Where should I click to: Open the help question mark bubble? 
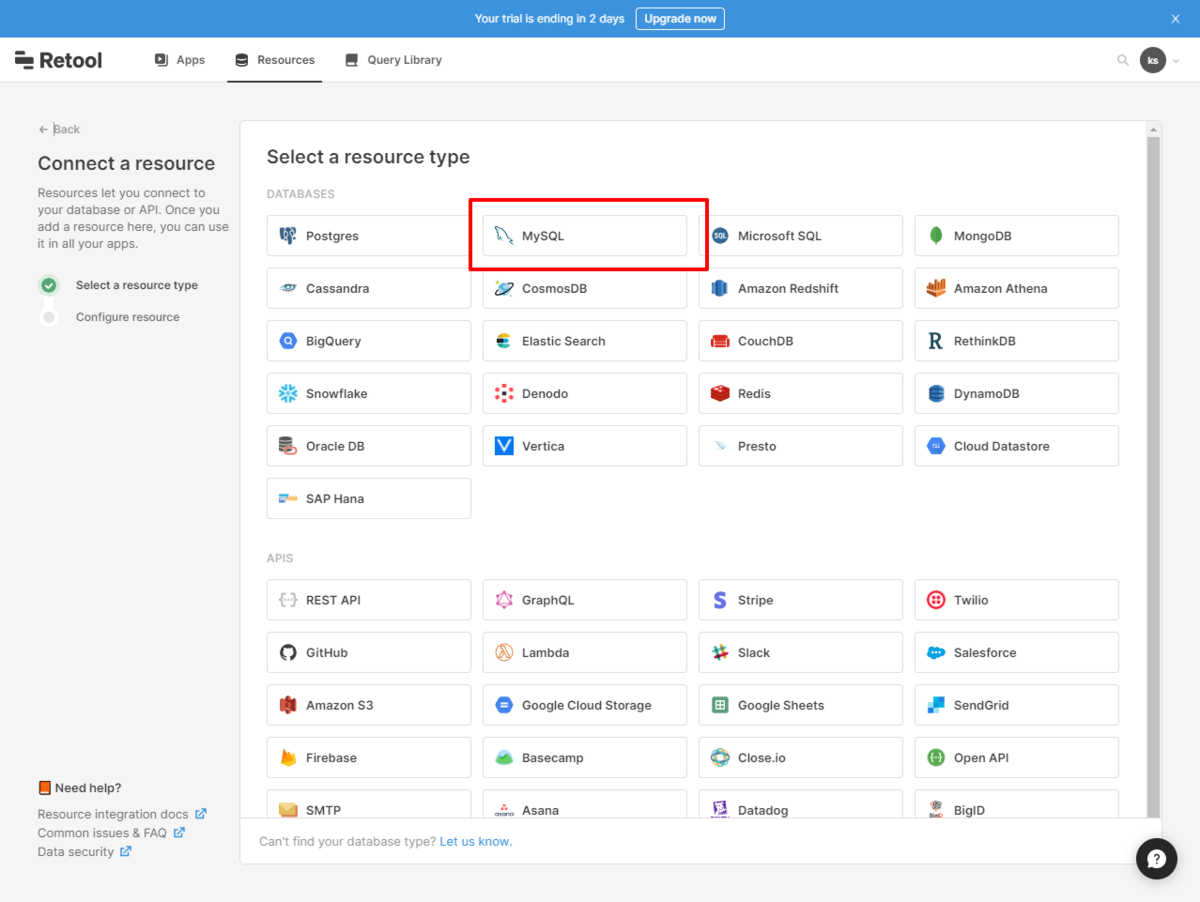1157,859
